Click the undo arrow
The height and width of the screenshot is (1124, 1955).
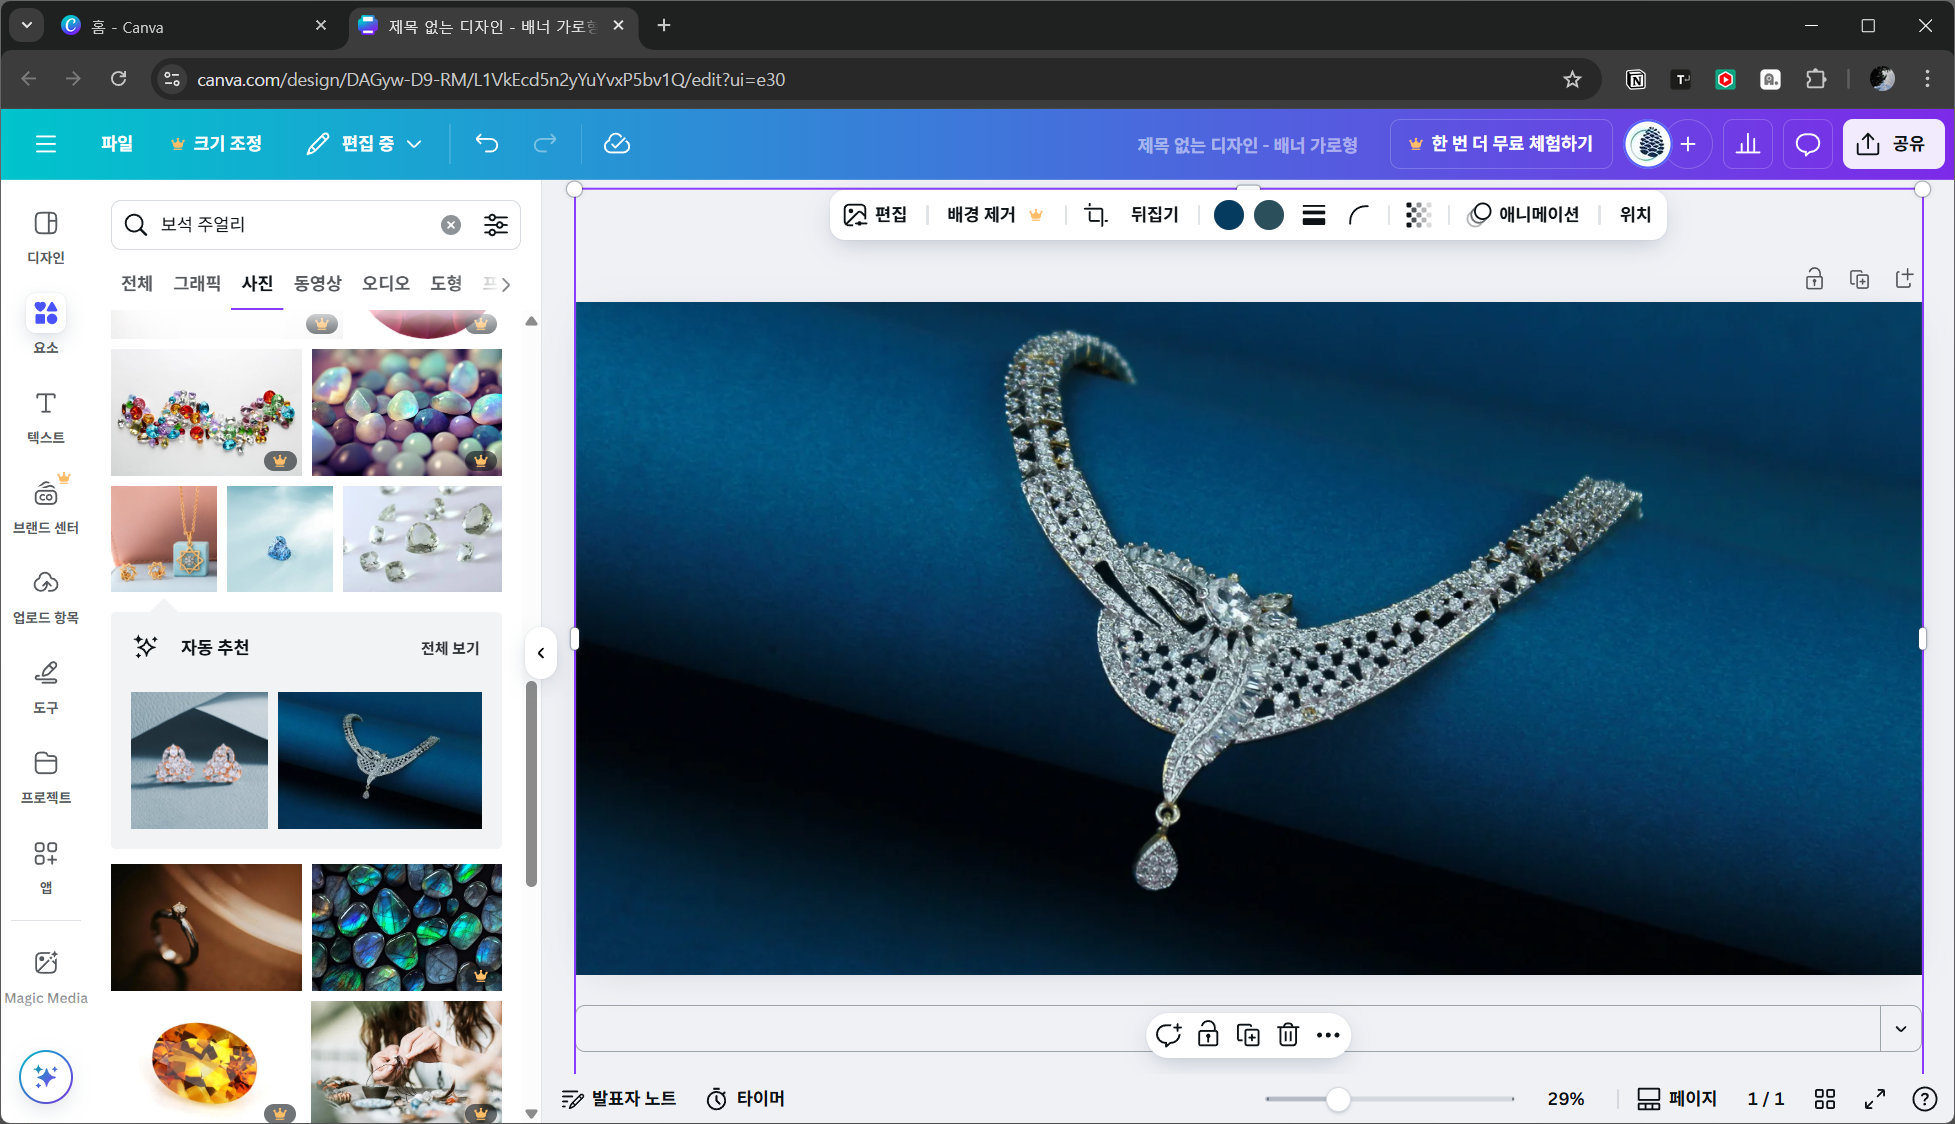[487, 144]
